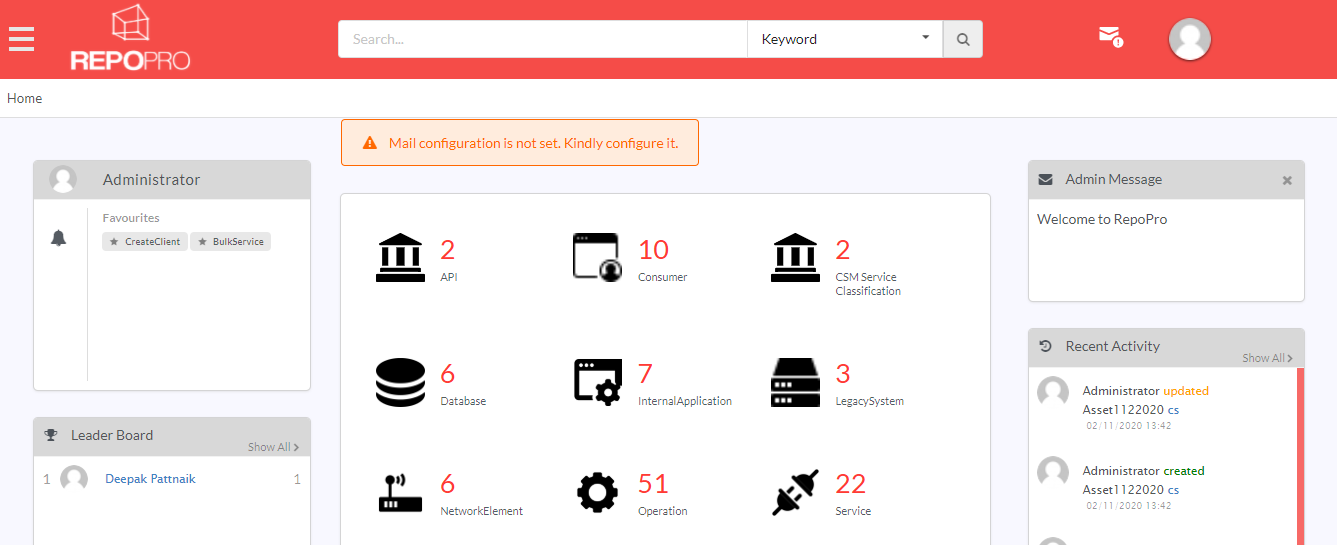The height and width of the screenshot is (545, 1337).
Task: Open the Consumer asset type icon
Action: [x=597, y=258]
